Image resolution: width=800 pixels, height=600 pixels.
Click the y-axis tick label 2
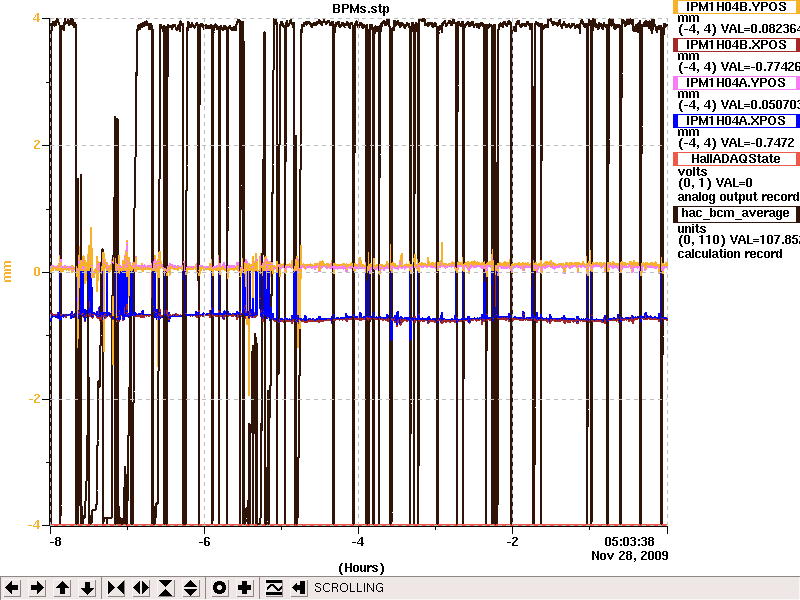point(37,145)
